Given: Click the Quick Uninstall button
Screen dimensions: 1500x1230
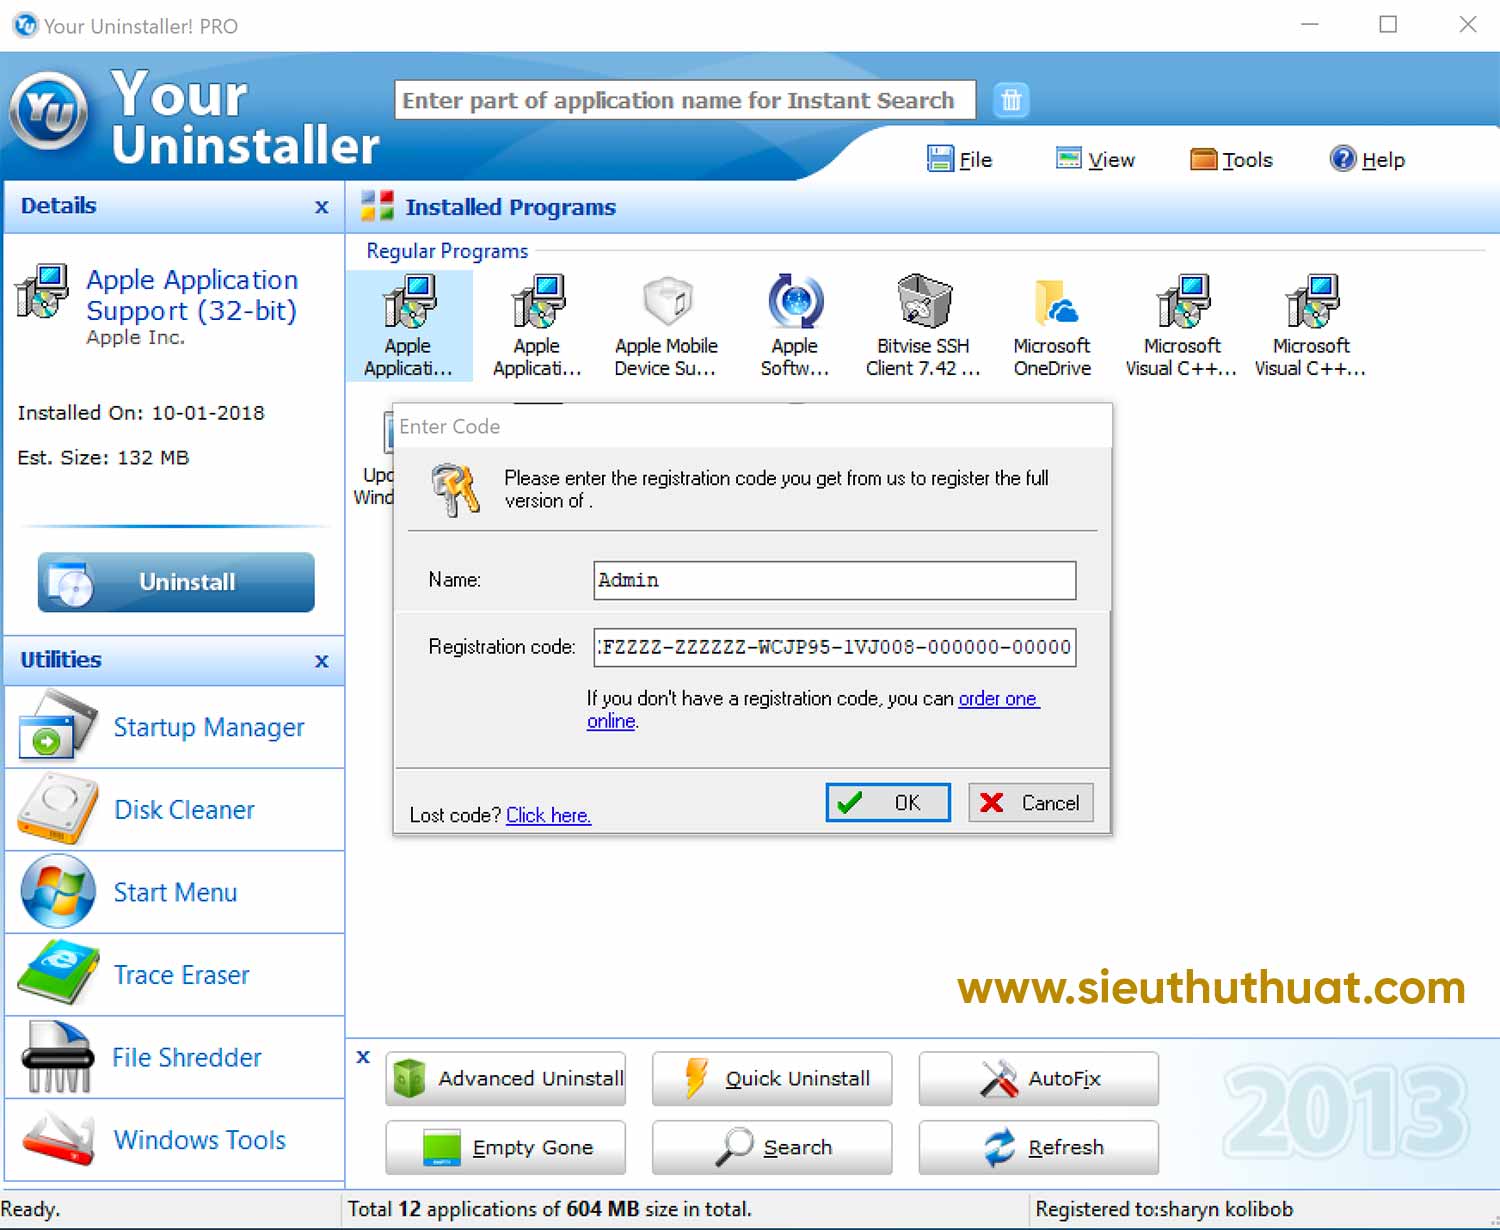Looking at the screenshot, I should 772,1079.
